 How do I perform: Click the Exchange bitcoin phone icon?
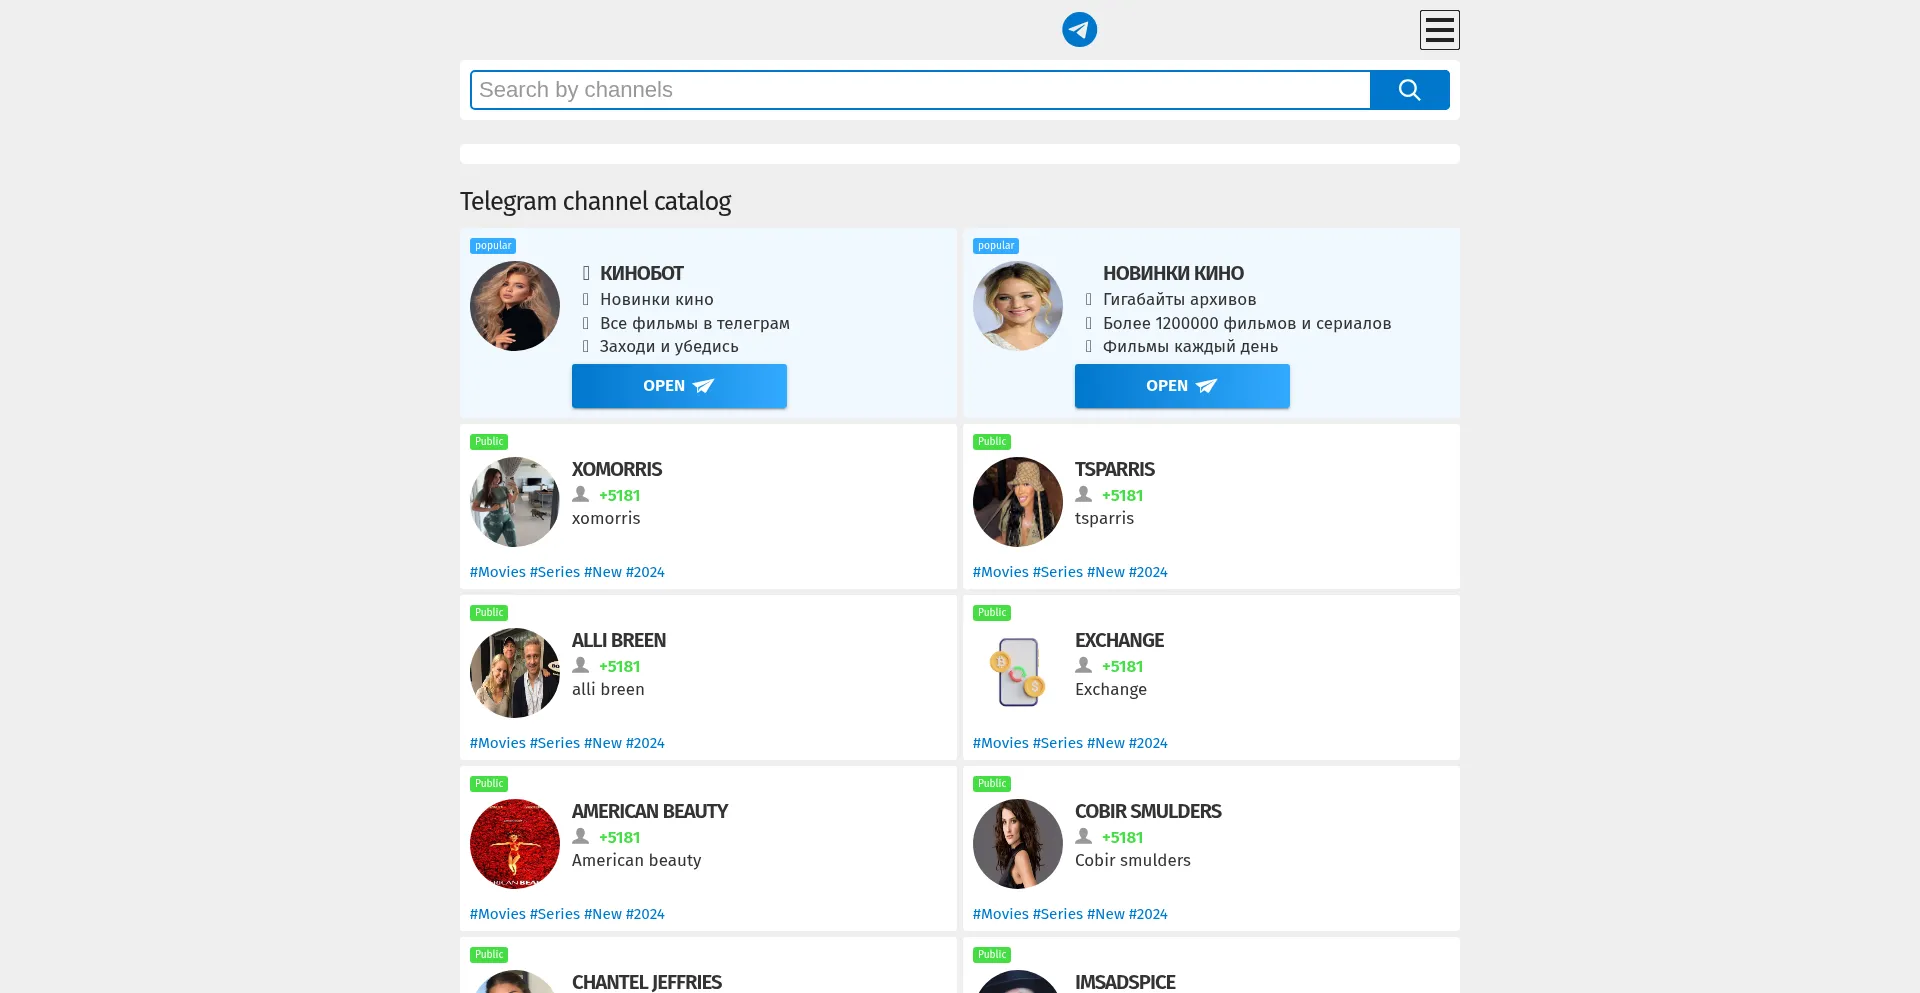pos(1018,673)
